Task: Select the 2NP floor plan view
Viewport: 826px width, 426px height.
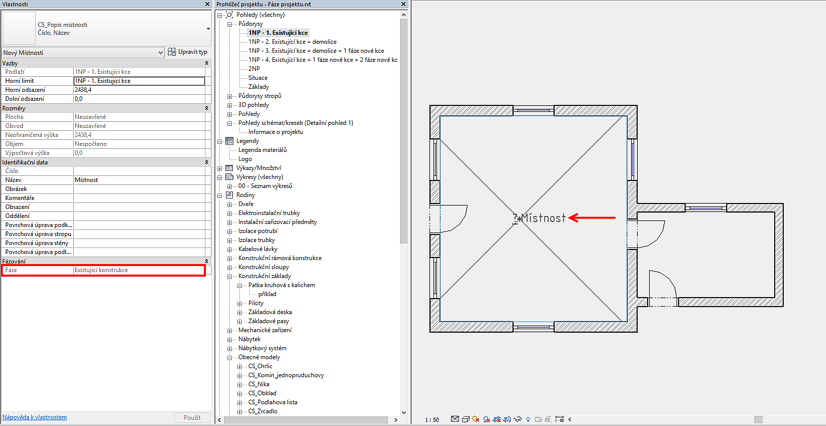Action: click(254, 69)
